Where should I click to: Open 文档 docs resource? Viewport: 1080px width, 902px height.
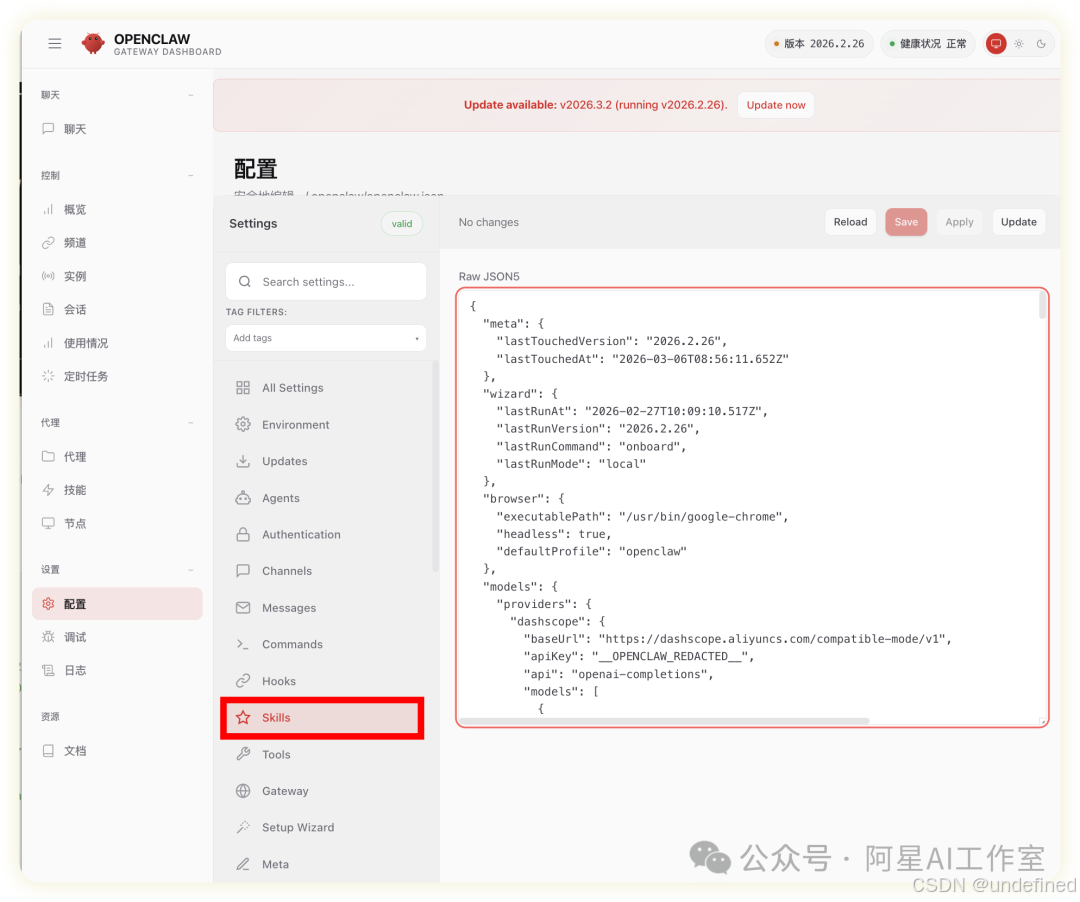tap(117, 751)
